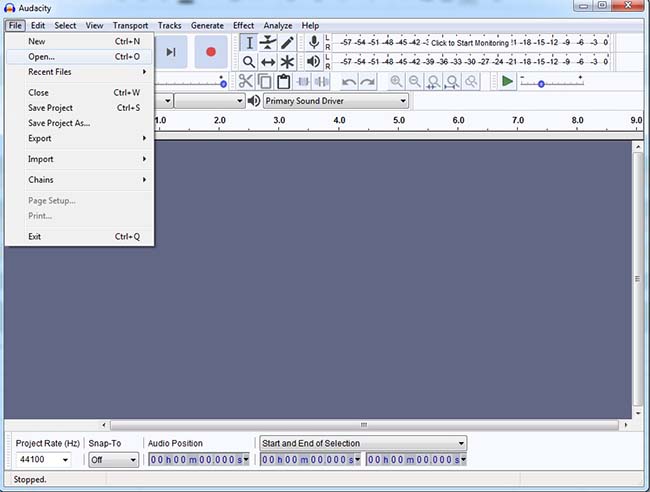Open the Select menu

(65, 26)
